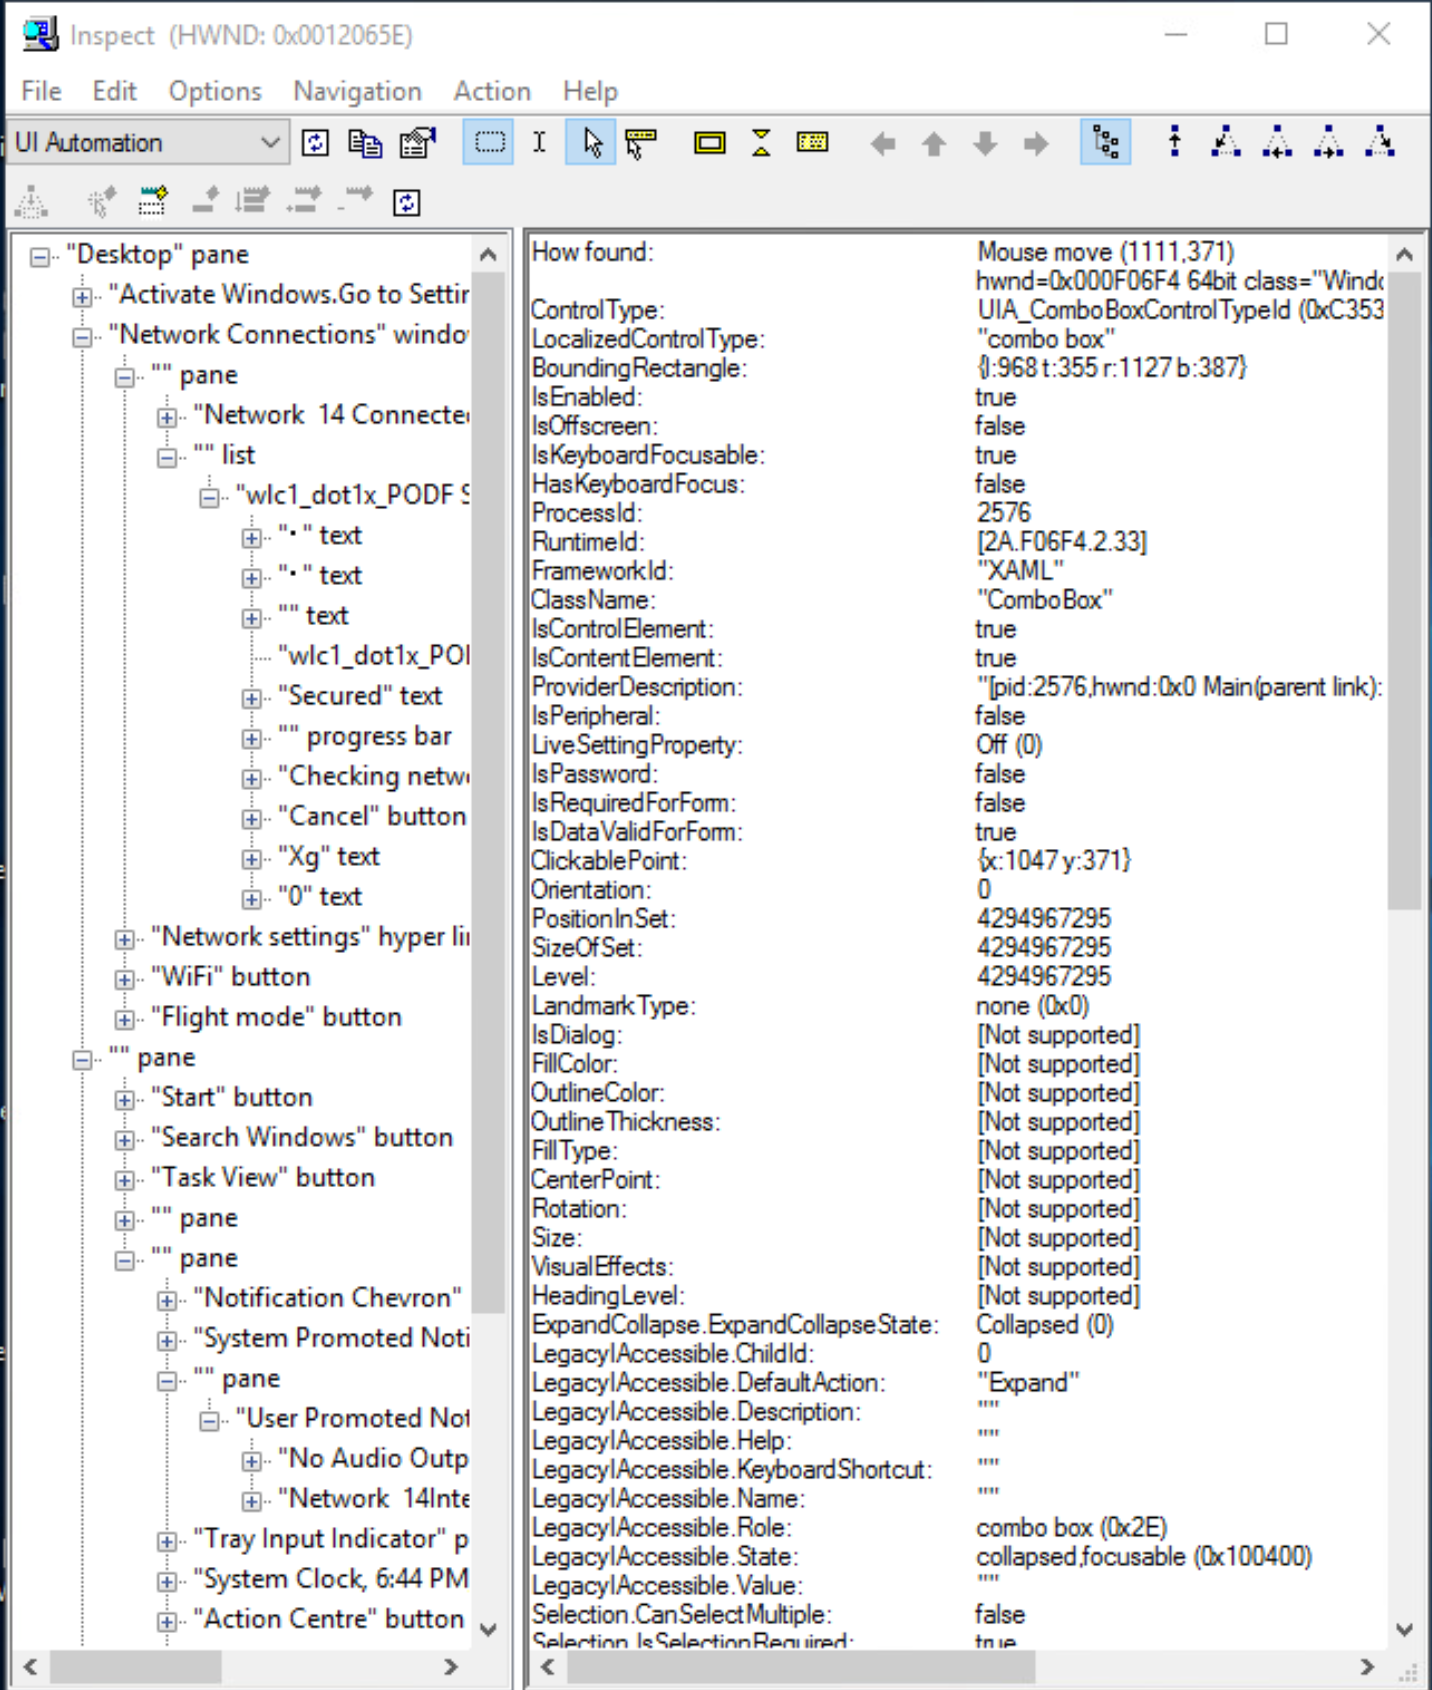The width and height of the screenshot is (1432, 1690).
Task: Collapse the "Network Connections" window node
Action: pos(82,337)
